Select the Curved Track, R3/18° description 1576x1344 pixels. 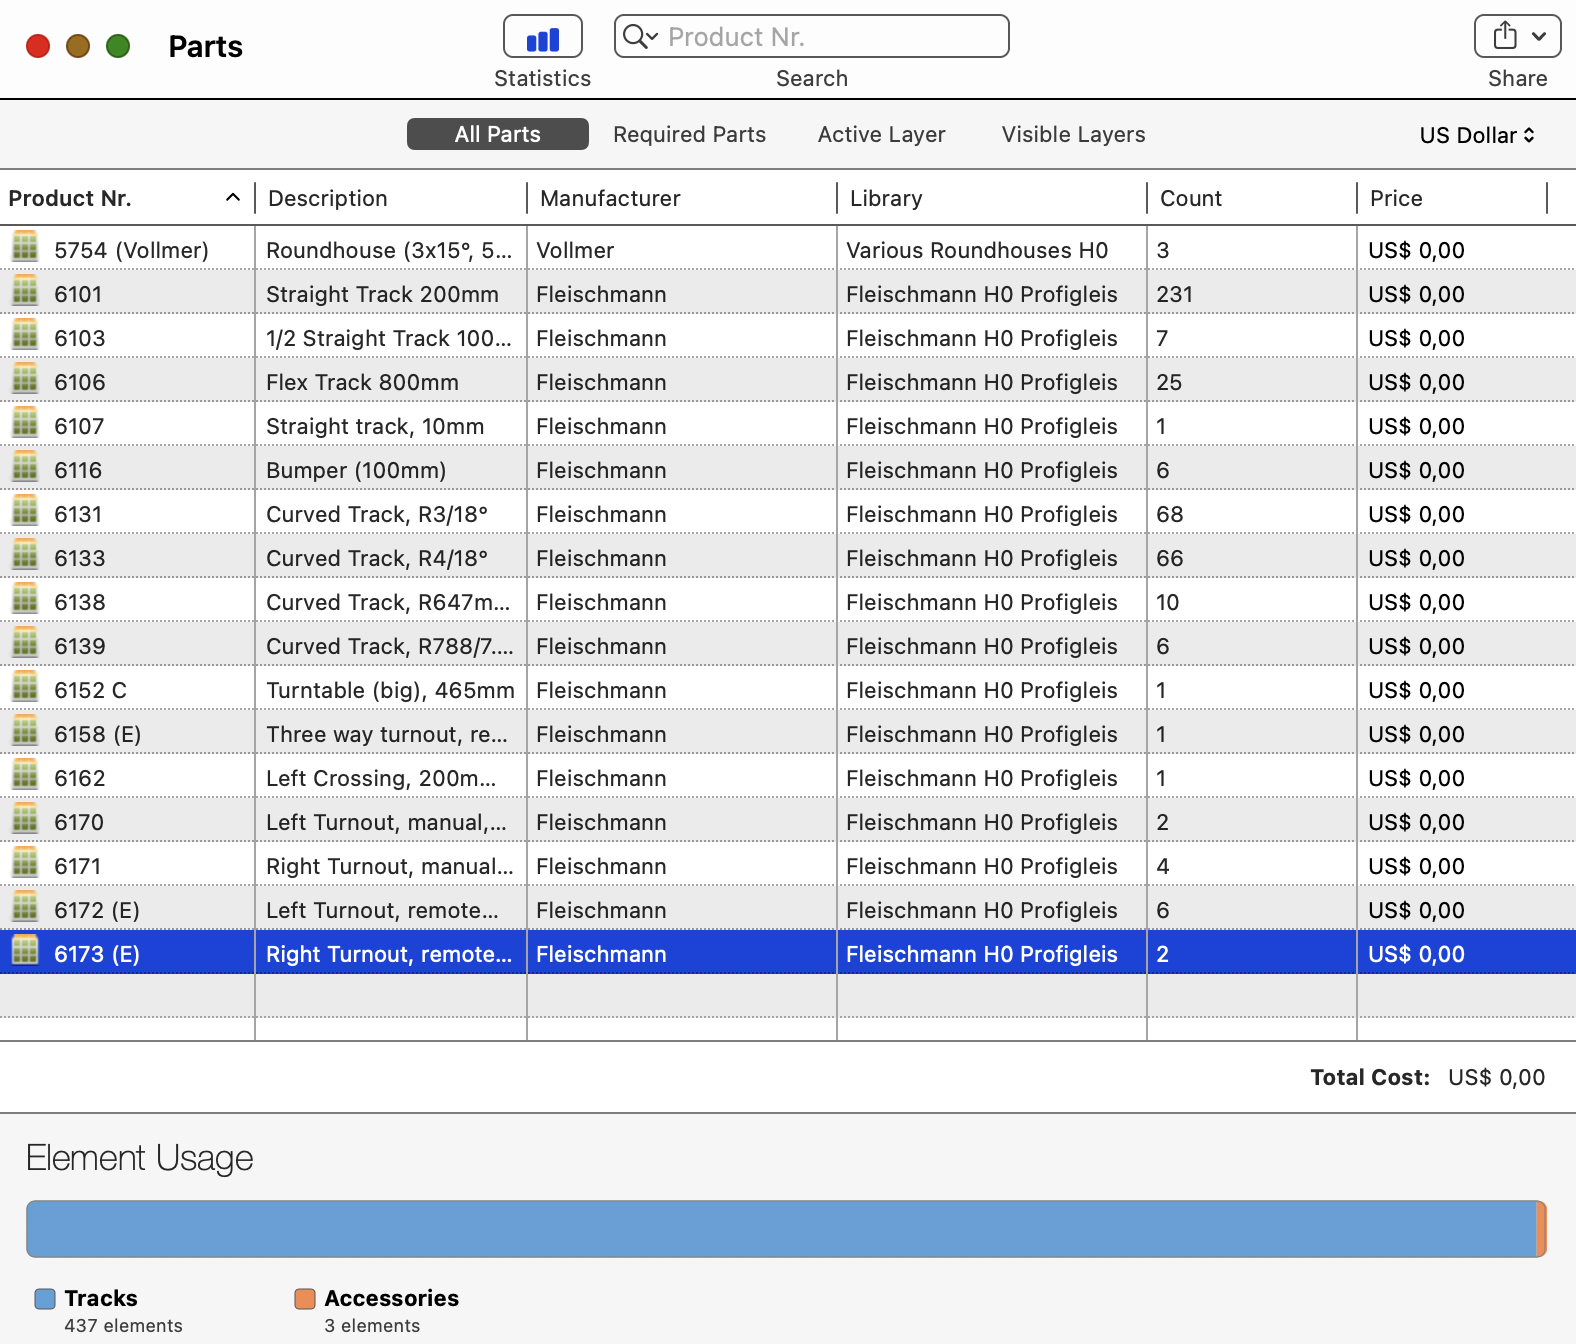(x=377, y=514)
